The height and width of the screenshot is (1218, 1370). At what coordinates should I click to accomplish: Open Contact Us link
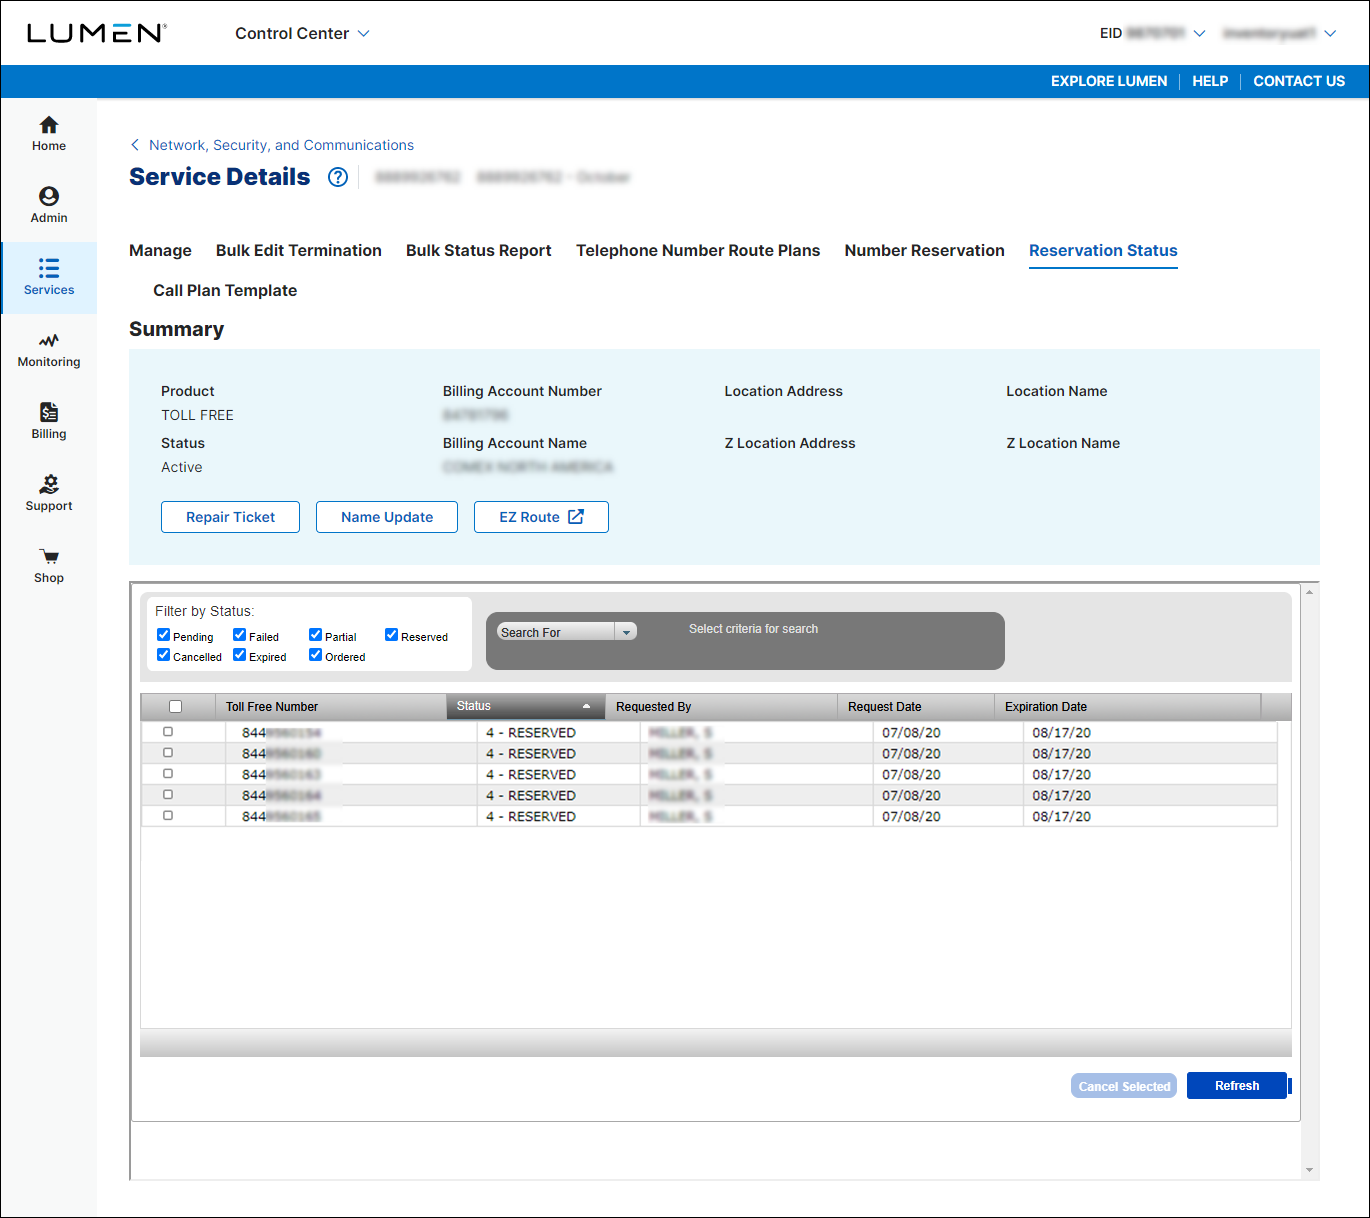(x=1299, y=81)
